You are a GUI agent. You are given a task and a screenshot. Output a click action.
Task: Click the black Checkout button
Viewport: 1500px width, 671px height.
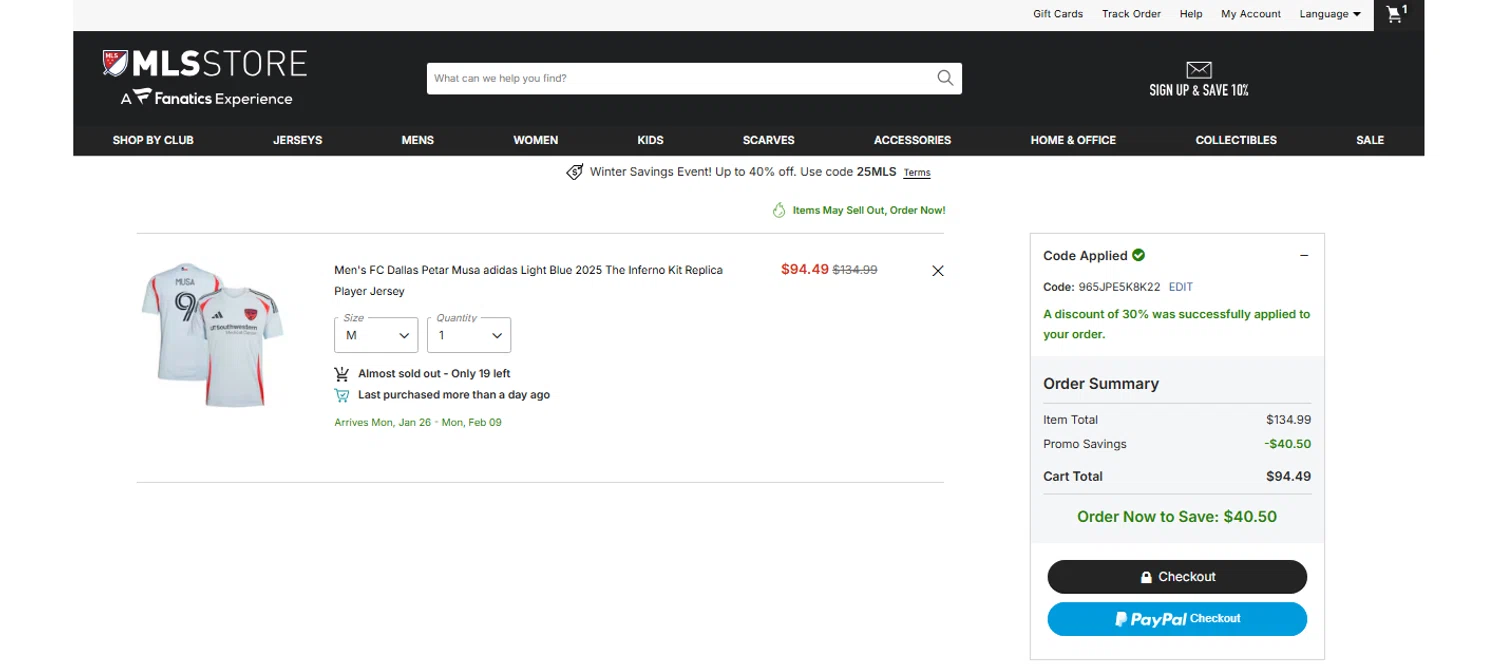(x=1177, y=577)
